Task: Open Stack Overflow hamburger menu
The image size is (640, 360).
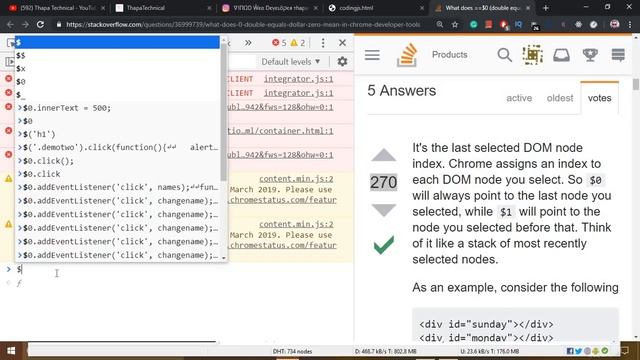Action: [372, 55]
